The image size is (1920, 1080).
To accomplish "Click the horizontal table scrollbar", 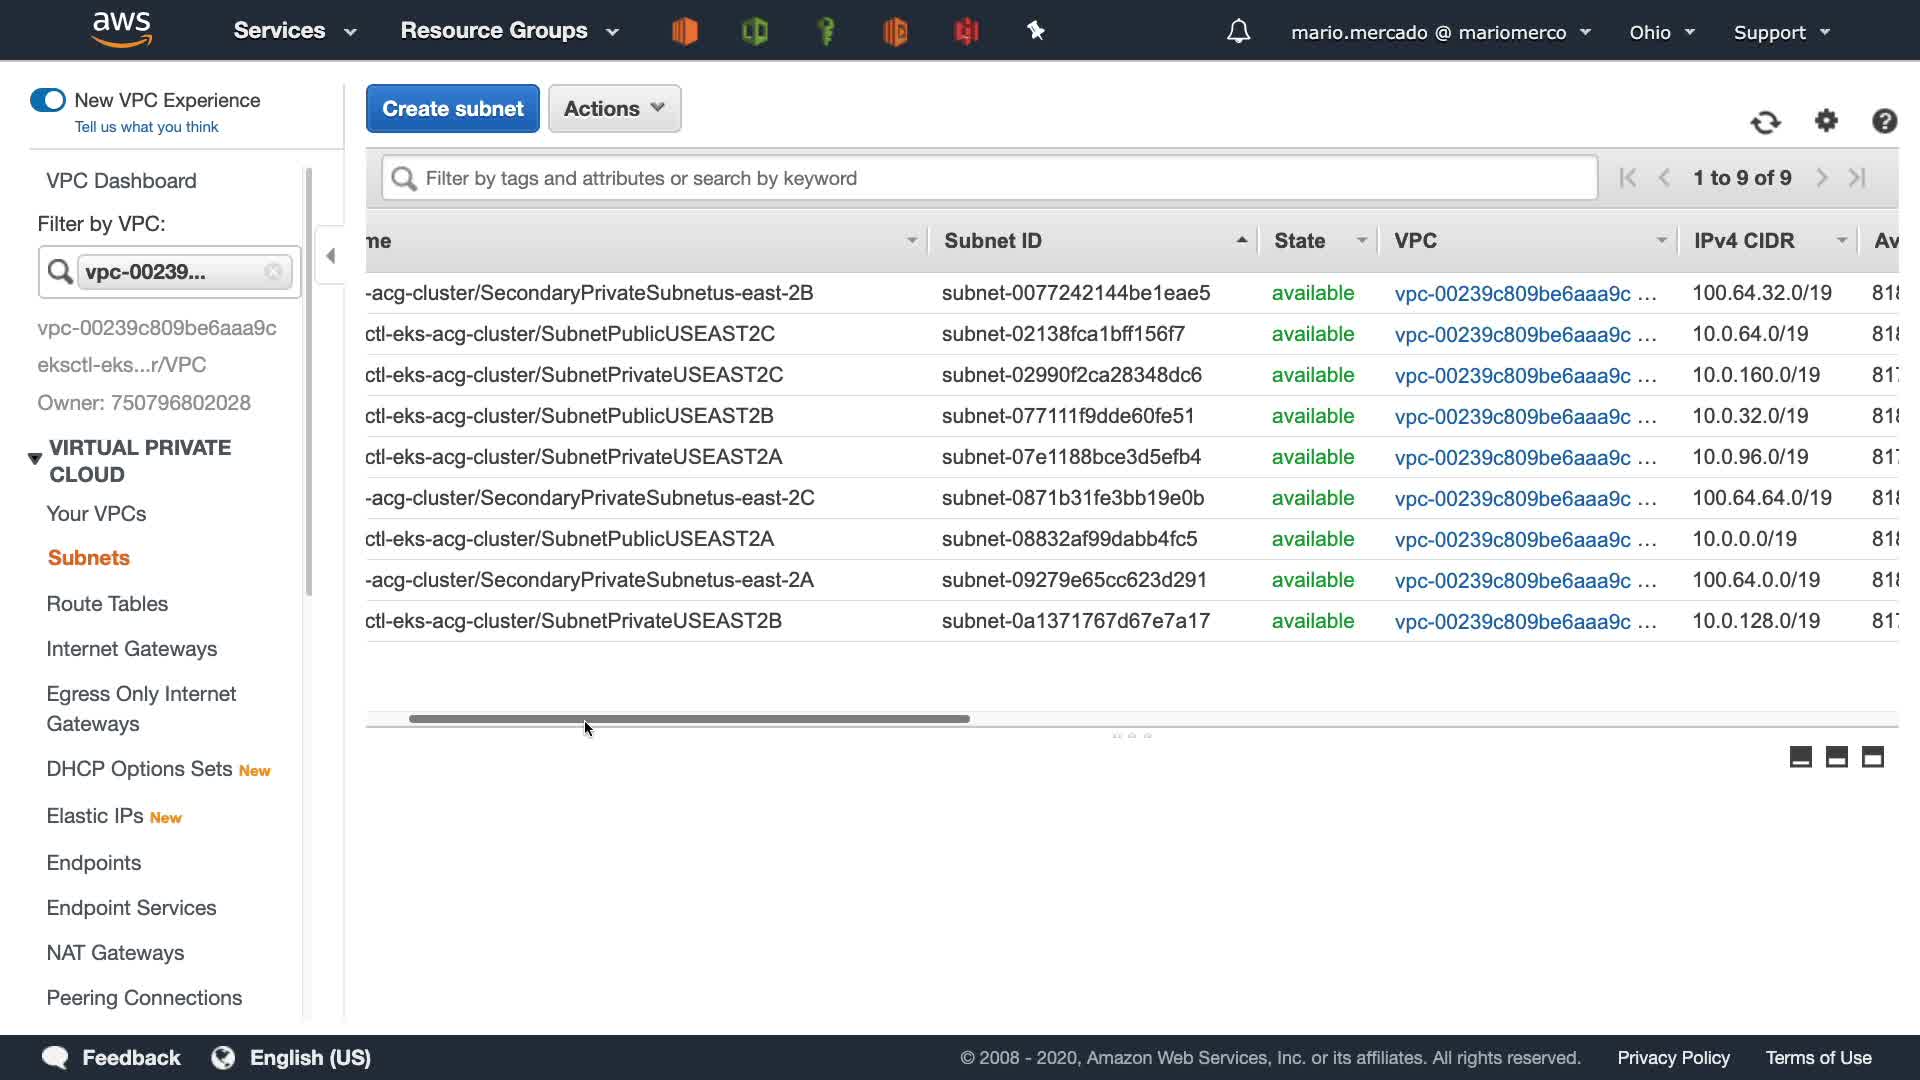I will 689,719.
